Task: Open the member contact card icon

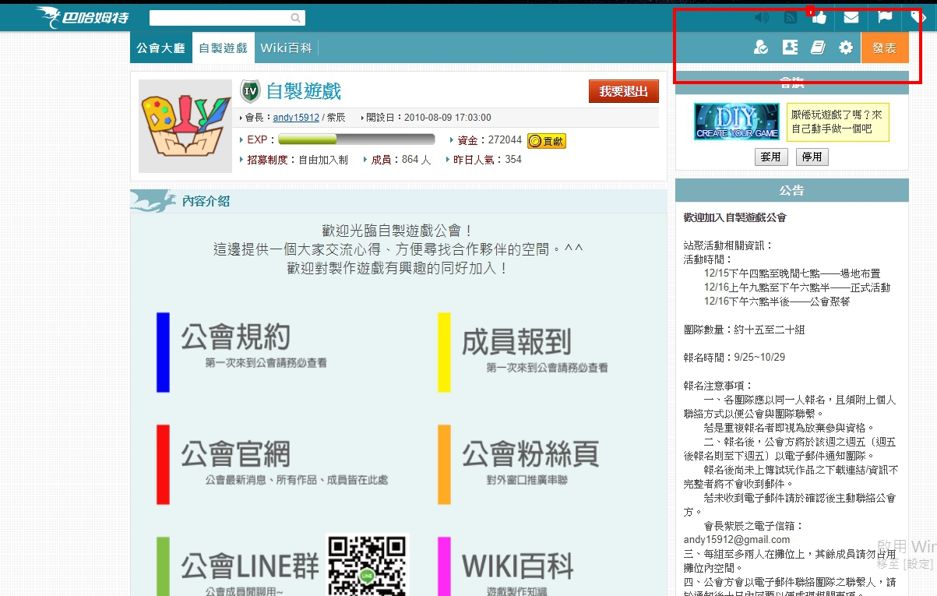Action: (x=790, y=48)
